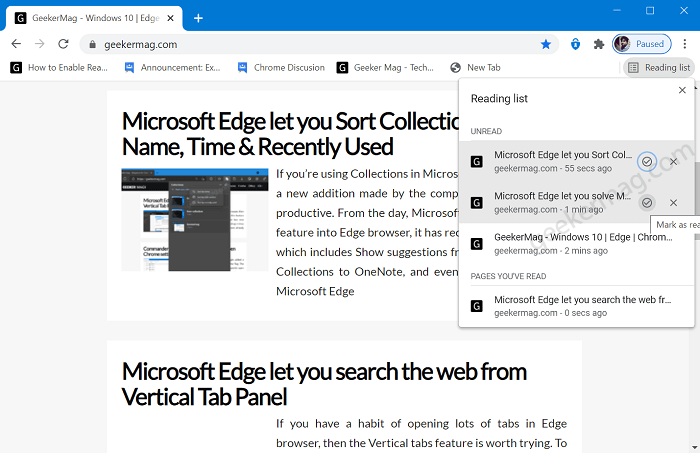Mark 'Sort Col...' entry as read

[x=646, y=162]
